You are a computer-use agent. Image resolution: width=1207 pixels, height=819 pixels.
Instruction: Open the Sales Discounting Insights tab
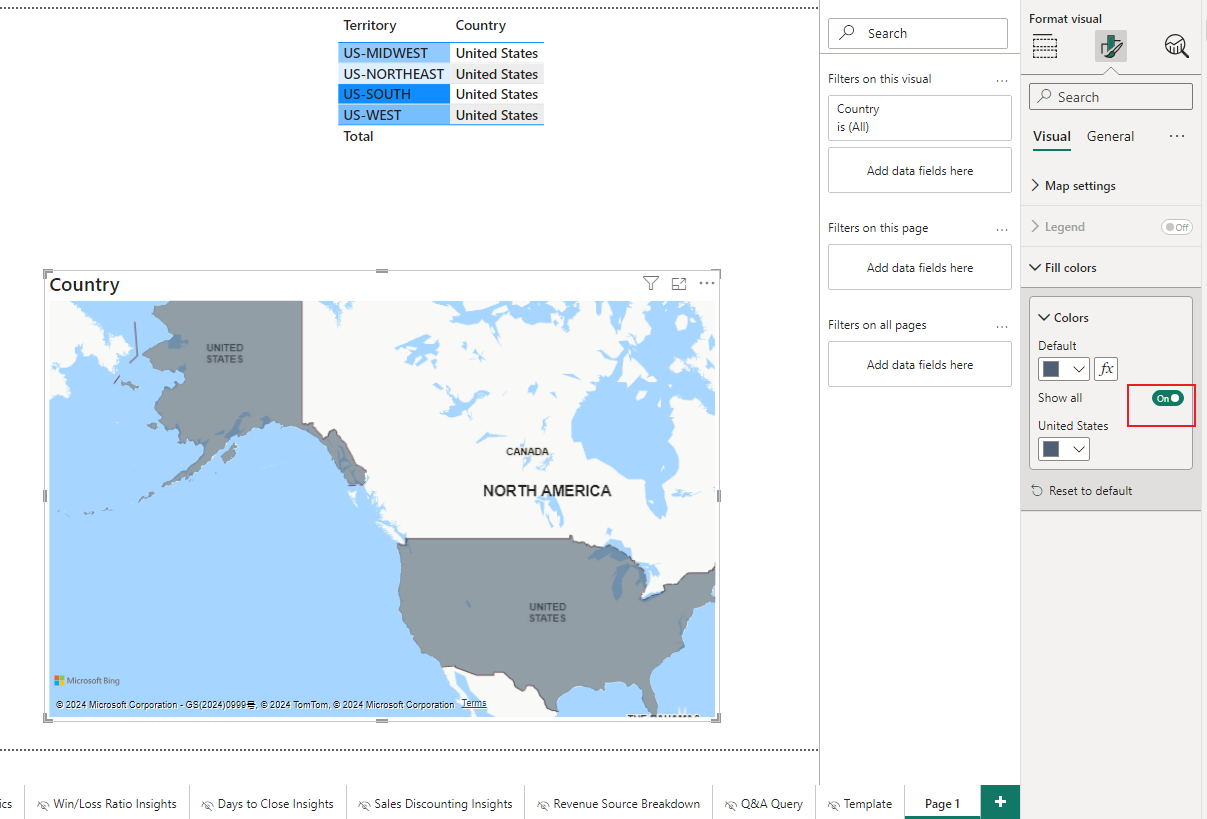(434, 804)
